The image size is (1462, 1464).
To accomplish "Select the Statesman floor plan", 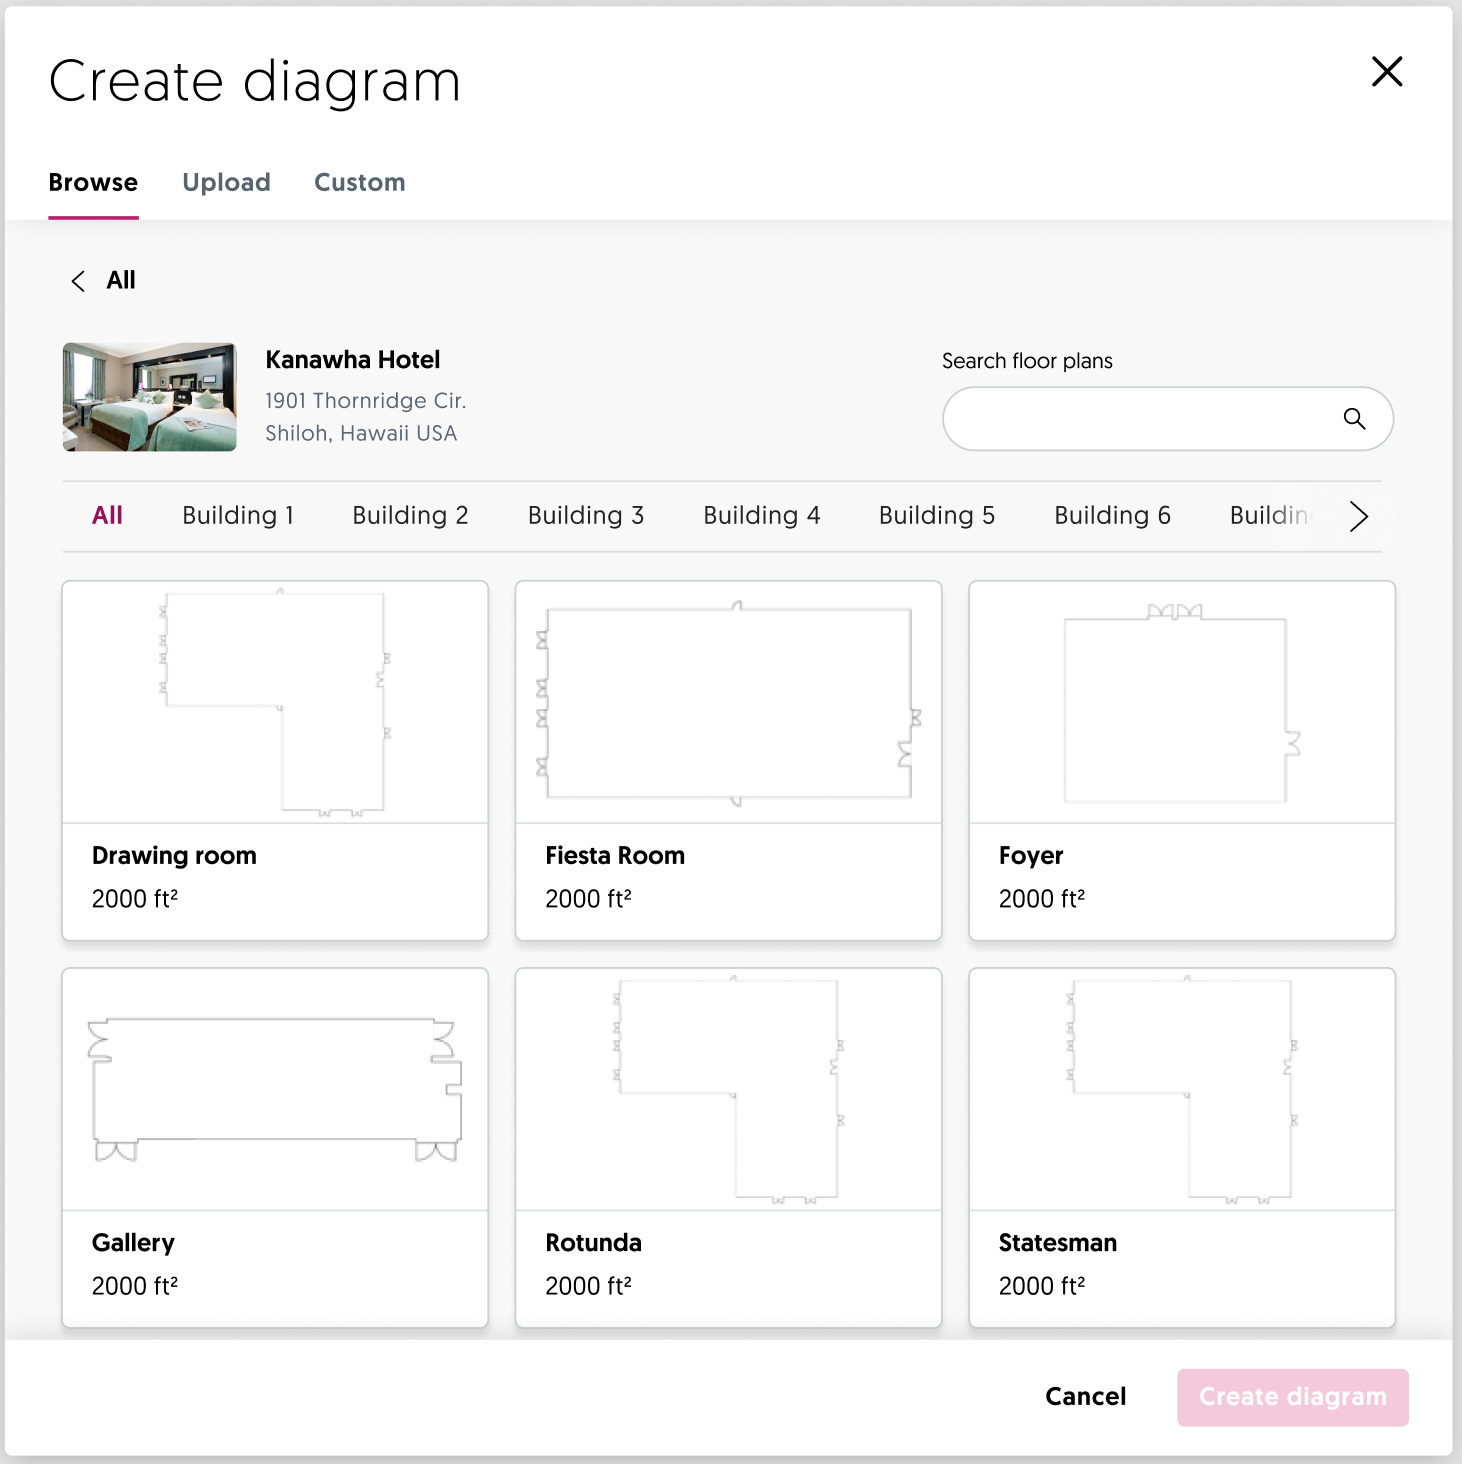I will coord(1181,1147).
